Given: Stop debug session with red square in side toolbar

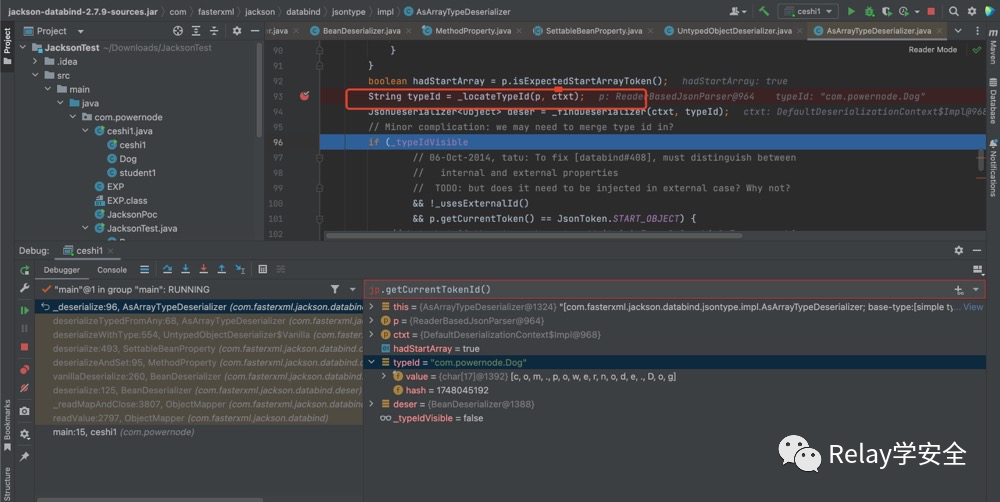Looking at the screenshot, I should tap(24, 347).
